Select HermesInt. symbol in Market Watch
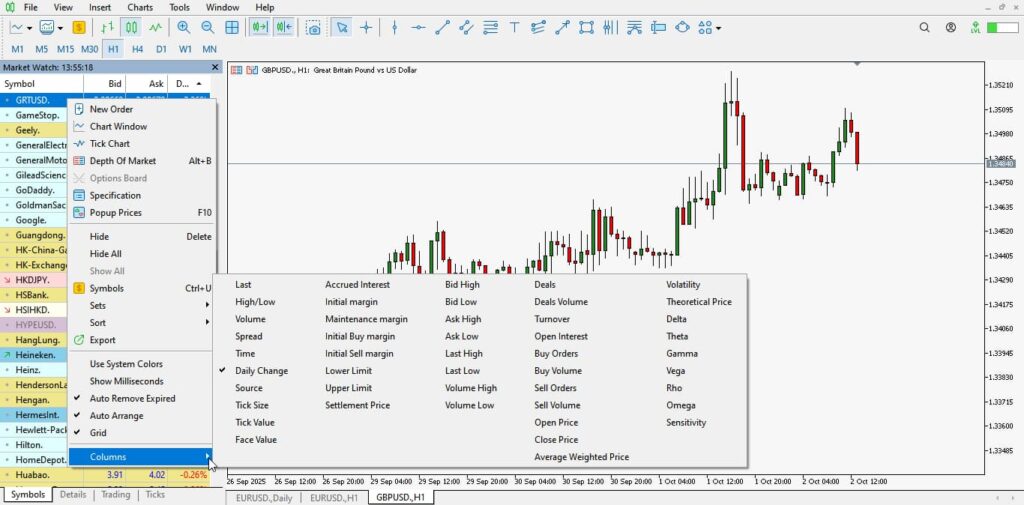 (37, 415)
